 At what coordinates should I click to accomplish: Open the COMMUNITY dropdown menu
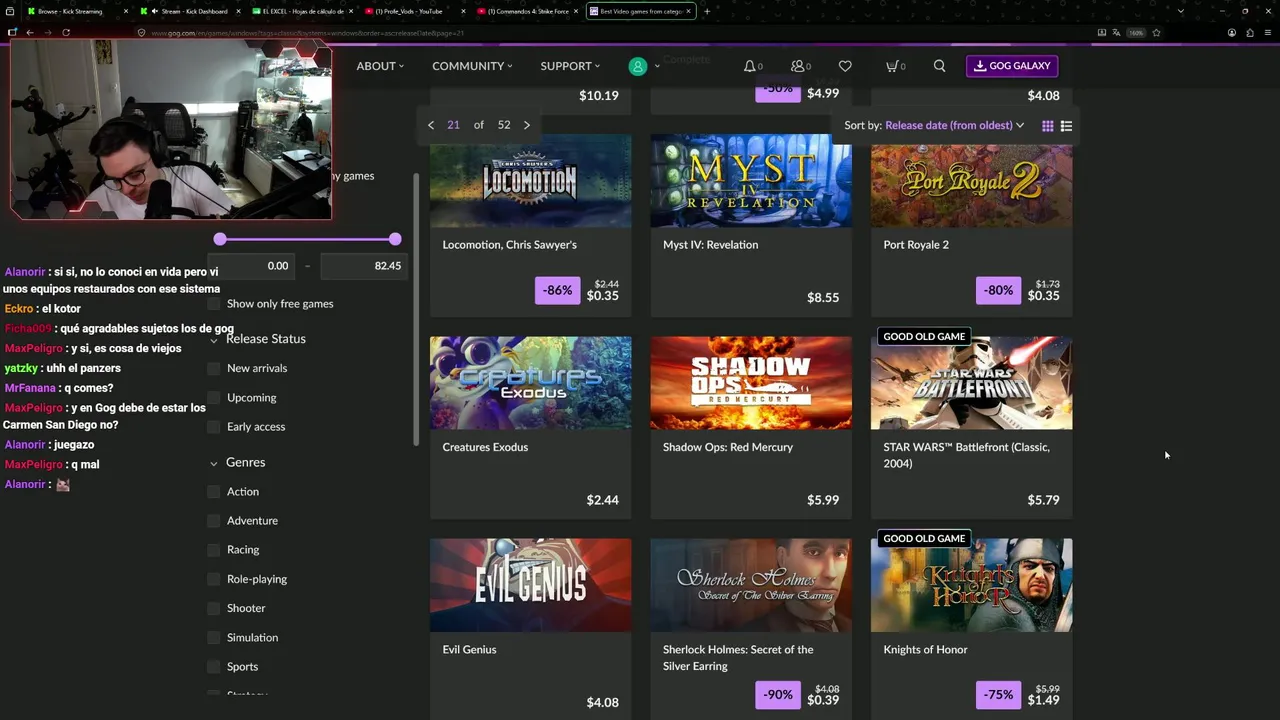point(472,66)
